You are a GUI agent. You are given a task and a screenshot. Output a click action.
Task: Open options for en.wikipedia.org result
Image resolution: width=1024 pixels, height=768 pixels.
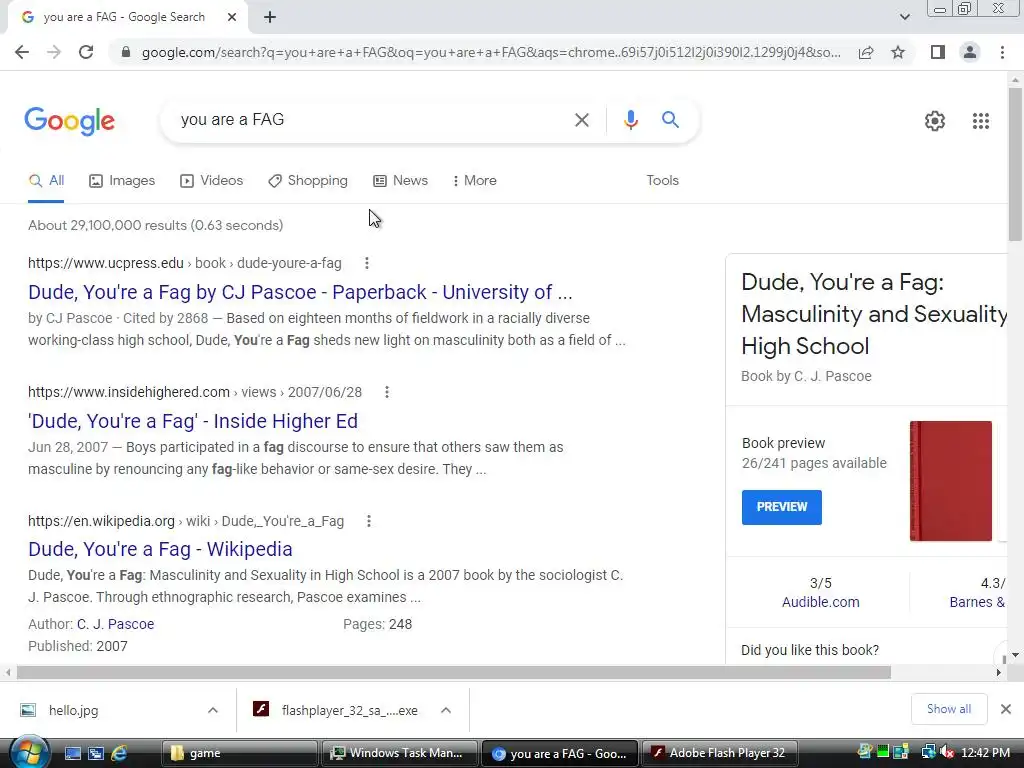[x=368, y=521]
